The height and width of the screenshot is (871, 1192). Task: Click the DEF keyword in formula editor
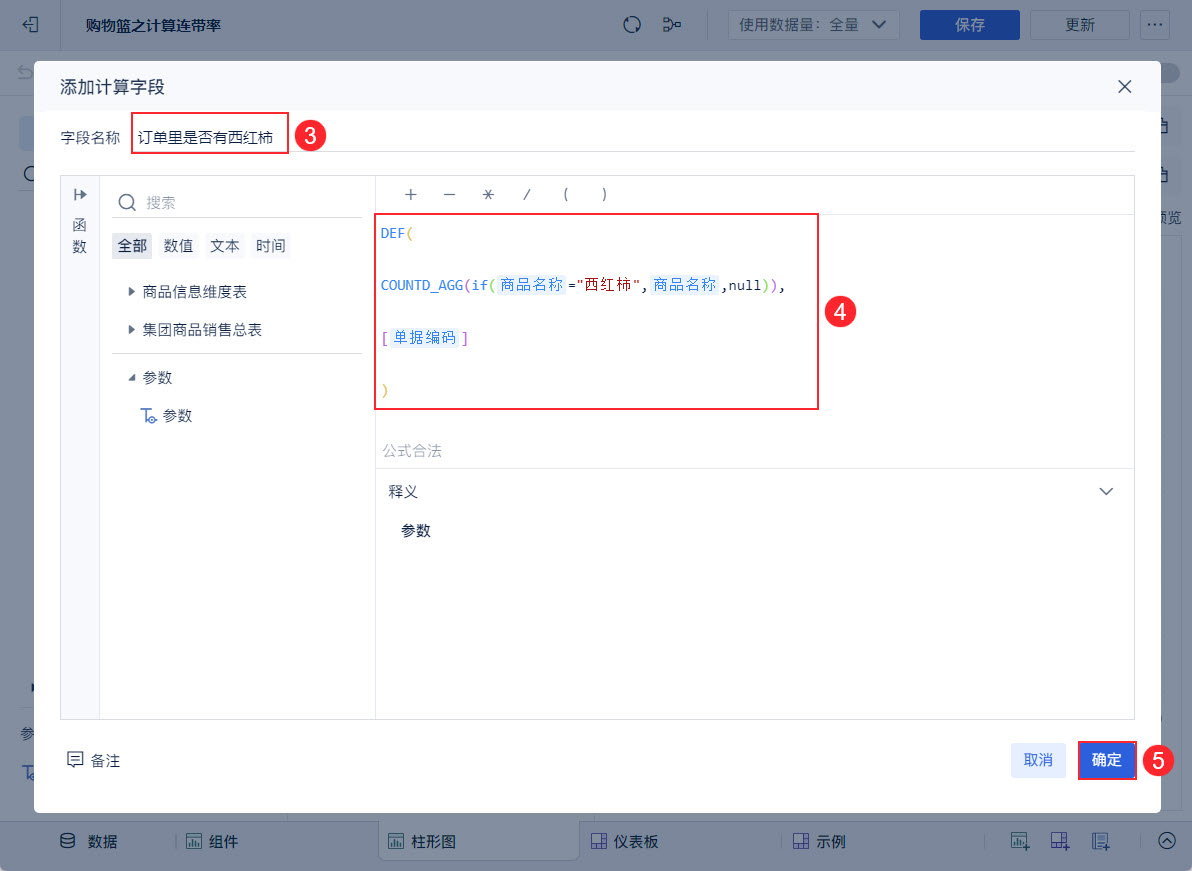[393, 233]
